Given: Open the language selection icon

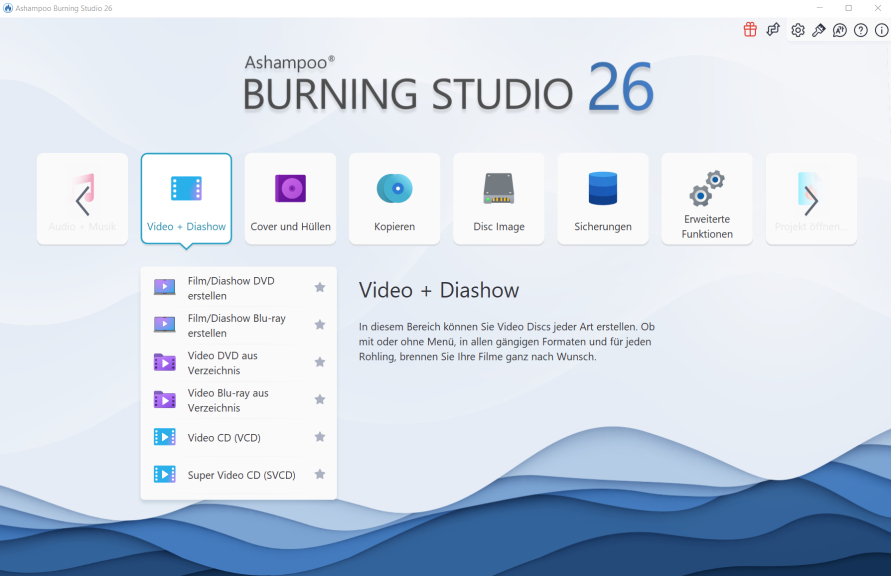Looking at the screenshot, I should (840, 29).
